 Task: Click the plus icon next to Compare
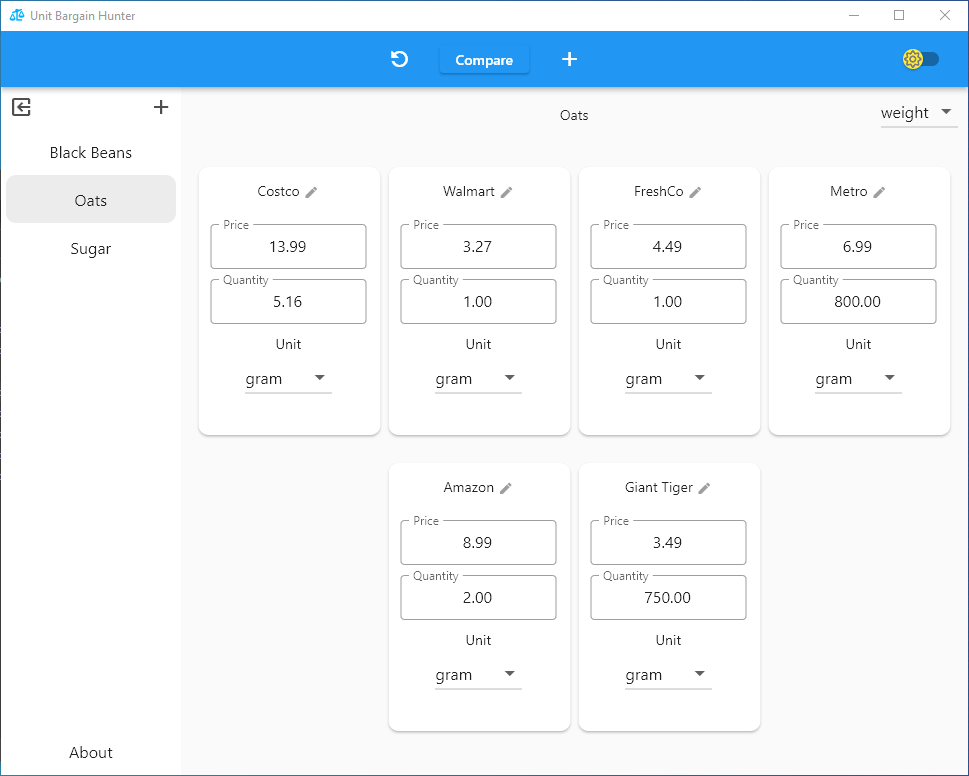click(x=569, y=59)
